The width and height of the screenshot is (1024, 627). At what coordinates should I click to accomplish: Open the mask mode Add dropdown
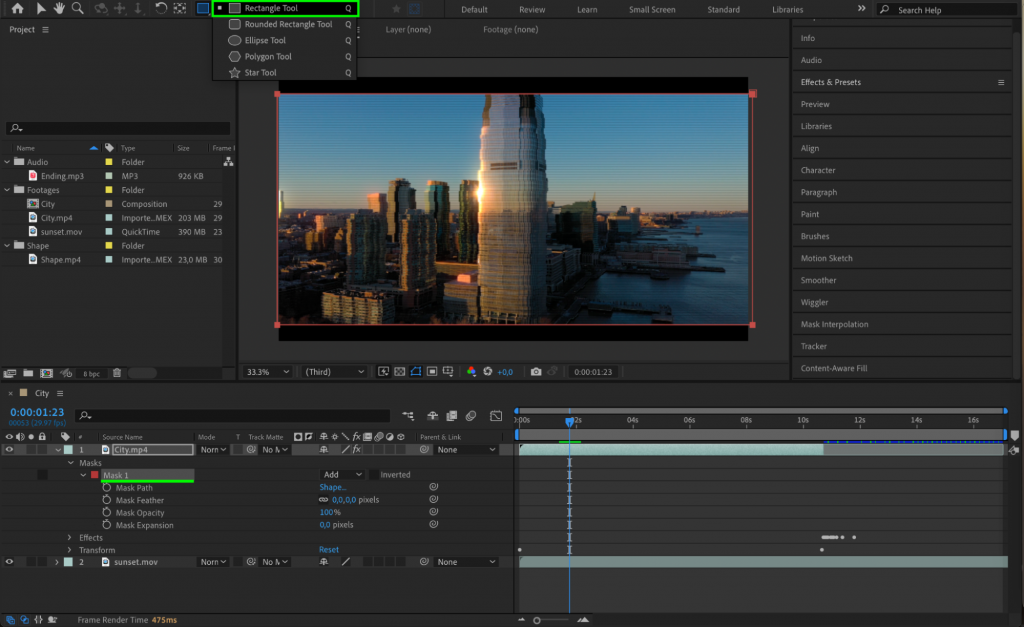[340, 474]
